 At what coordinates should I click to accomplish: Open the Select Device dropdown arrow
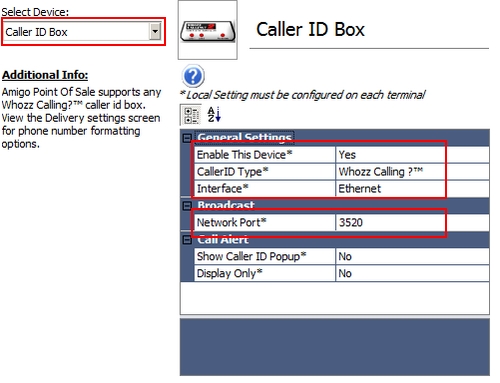[x=155, y=32]
